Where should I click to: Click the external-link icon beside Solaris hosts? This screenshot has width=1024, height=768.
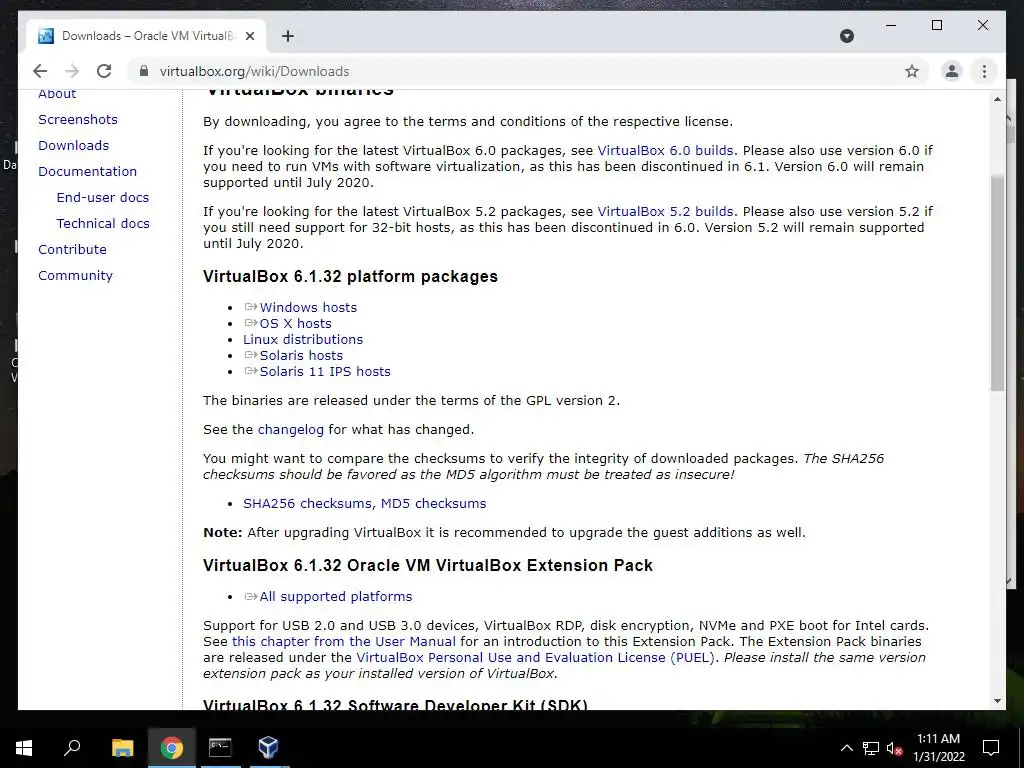coord(251,355)
